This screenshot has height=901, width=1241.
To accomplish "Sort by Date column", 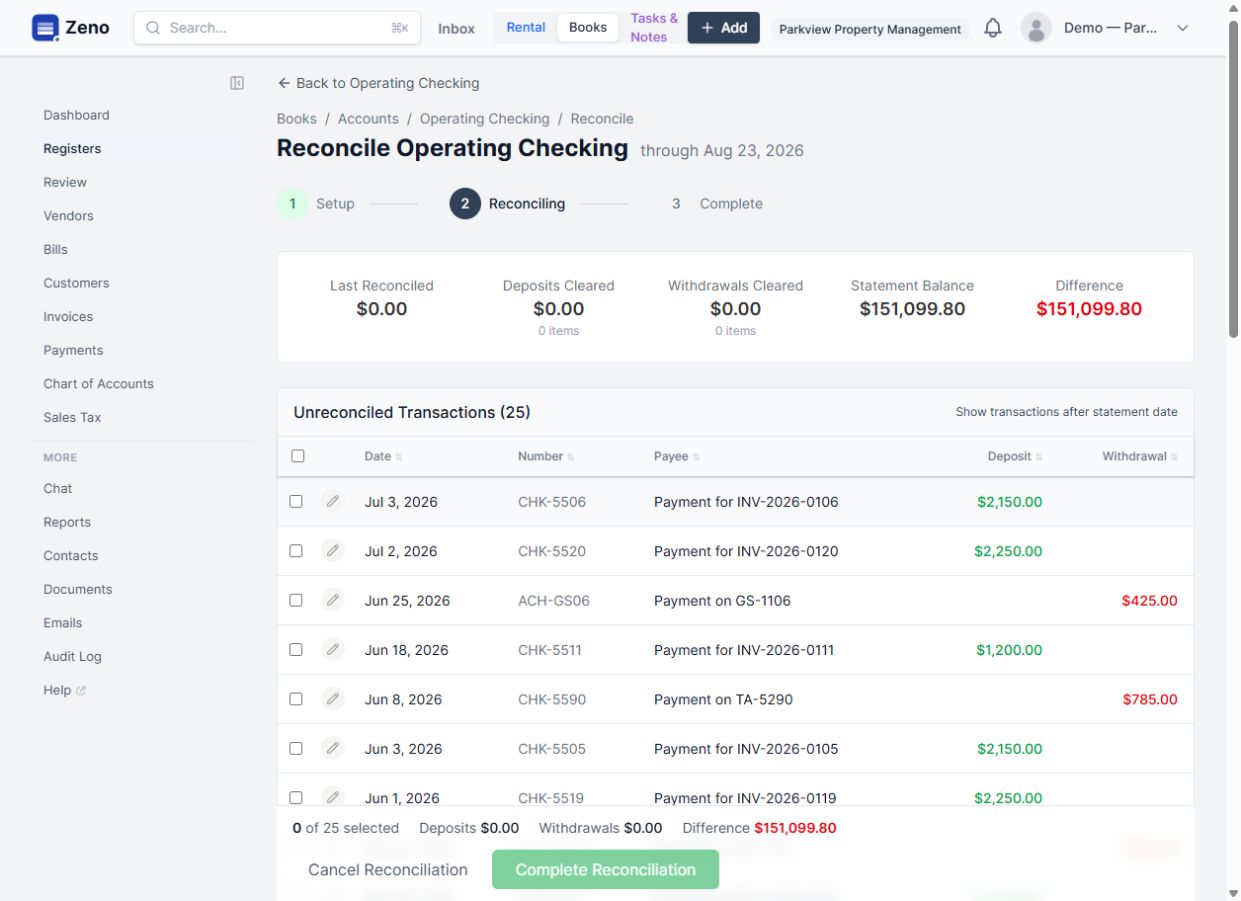I will click(x=383, y=456).
